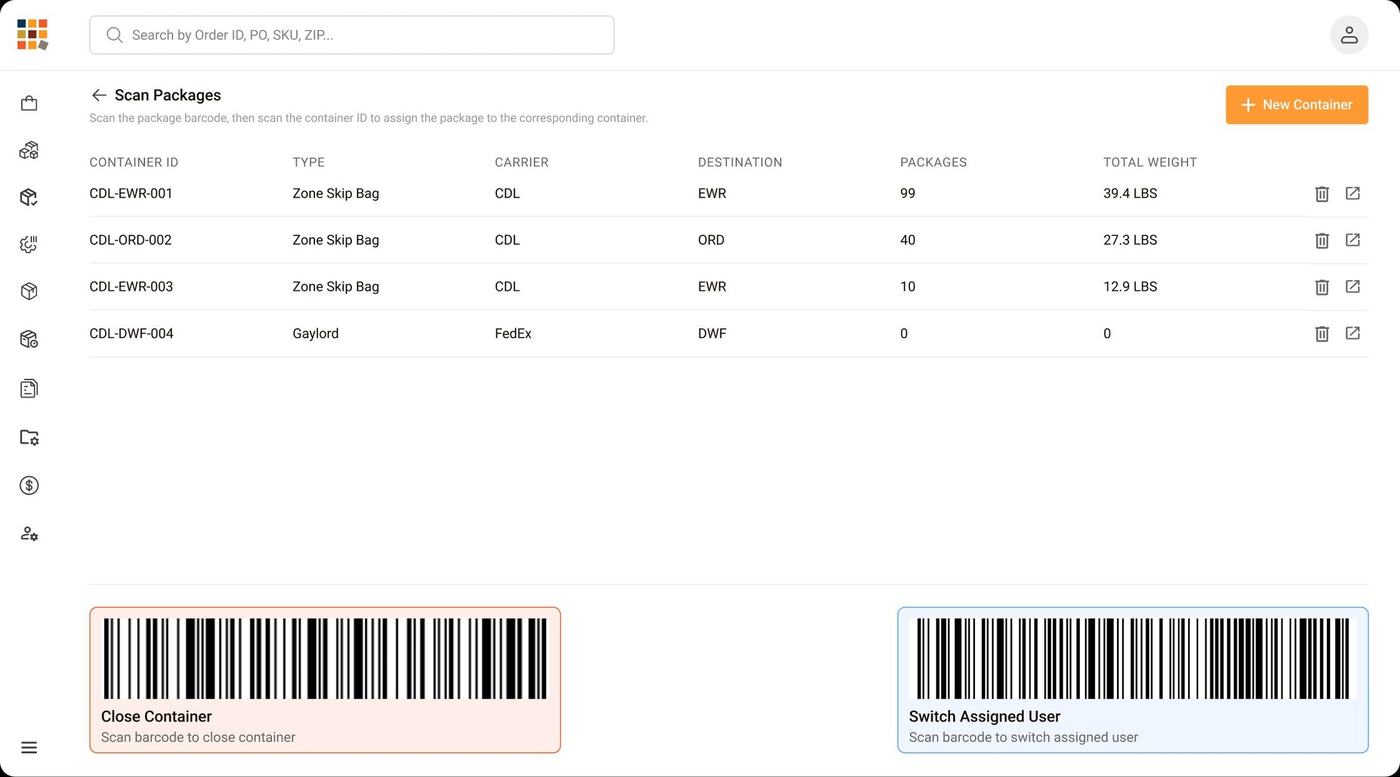Open the shopping bag icon in sidebar
Screen dimensions: 1400x777
point(29,103)
